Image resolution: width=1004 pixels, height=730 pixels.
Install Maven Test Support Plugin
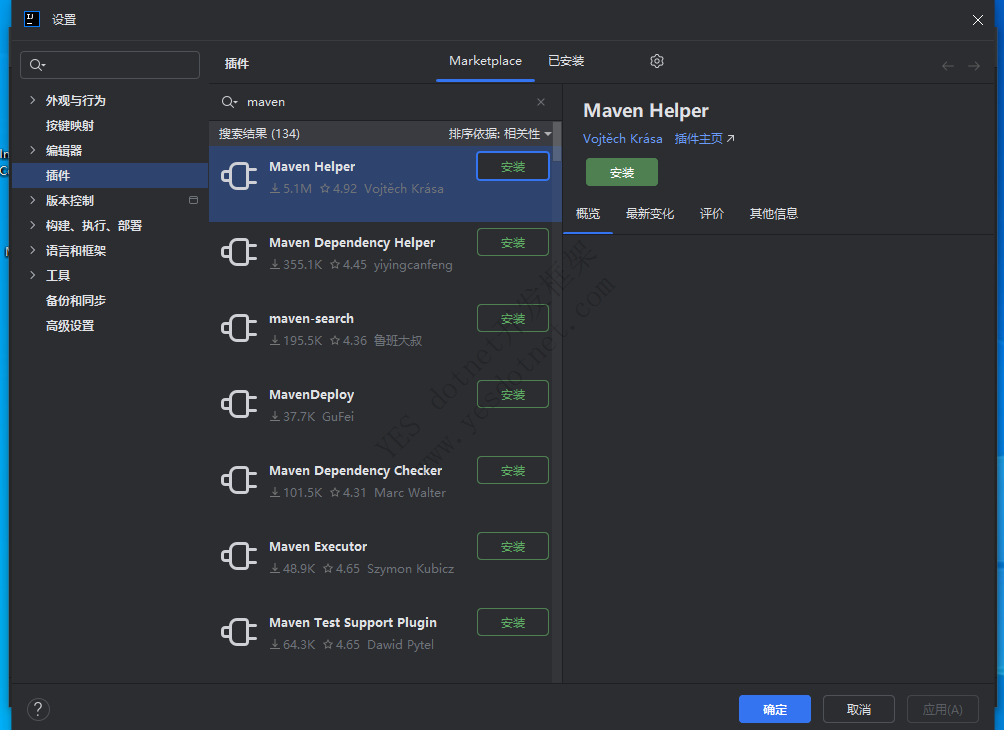pos(513,622)
